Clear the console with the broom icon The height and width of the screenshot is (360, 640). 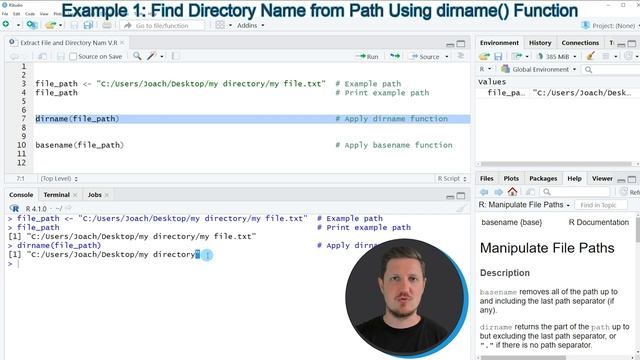(461, 209)
